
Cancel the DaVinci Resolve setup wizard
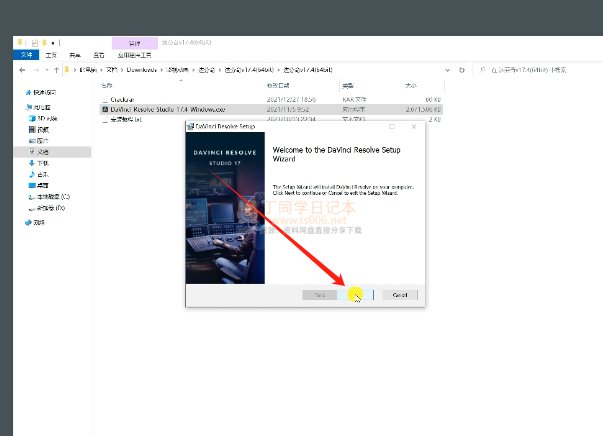[x=399, y=295]
